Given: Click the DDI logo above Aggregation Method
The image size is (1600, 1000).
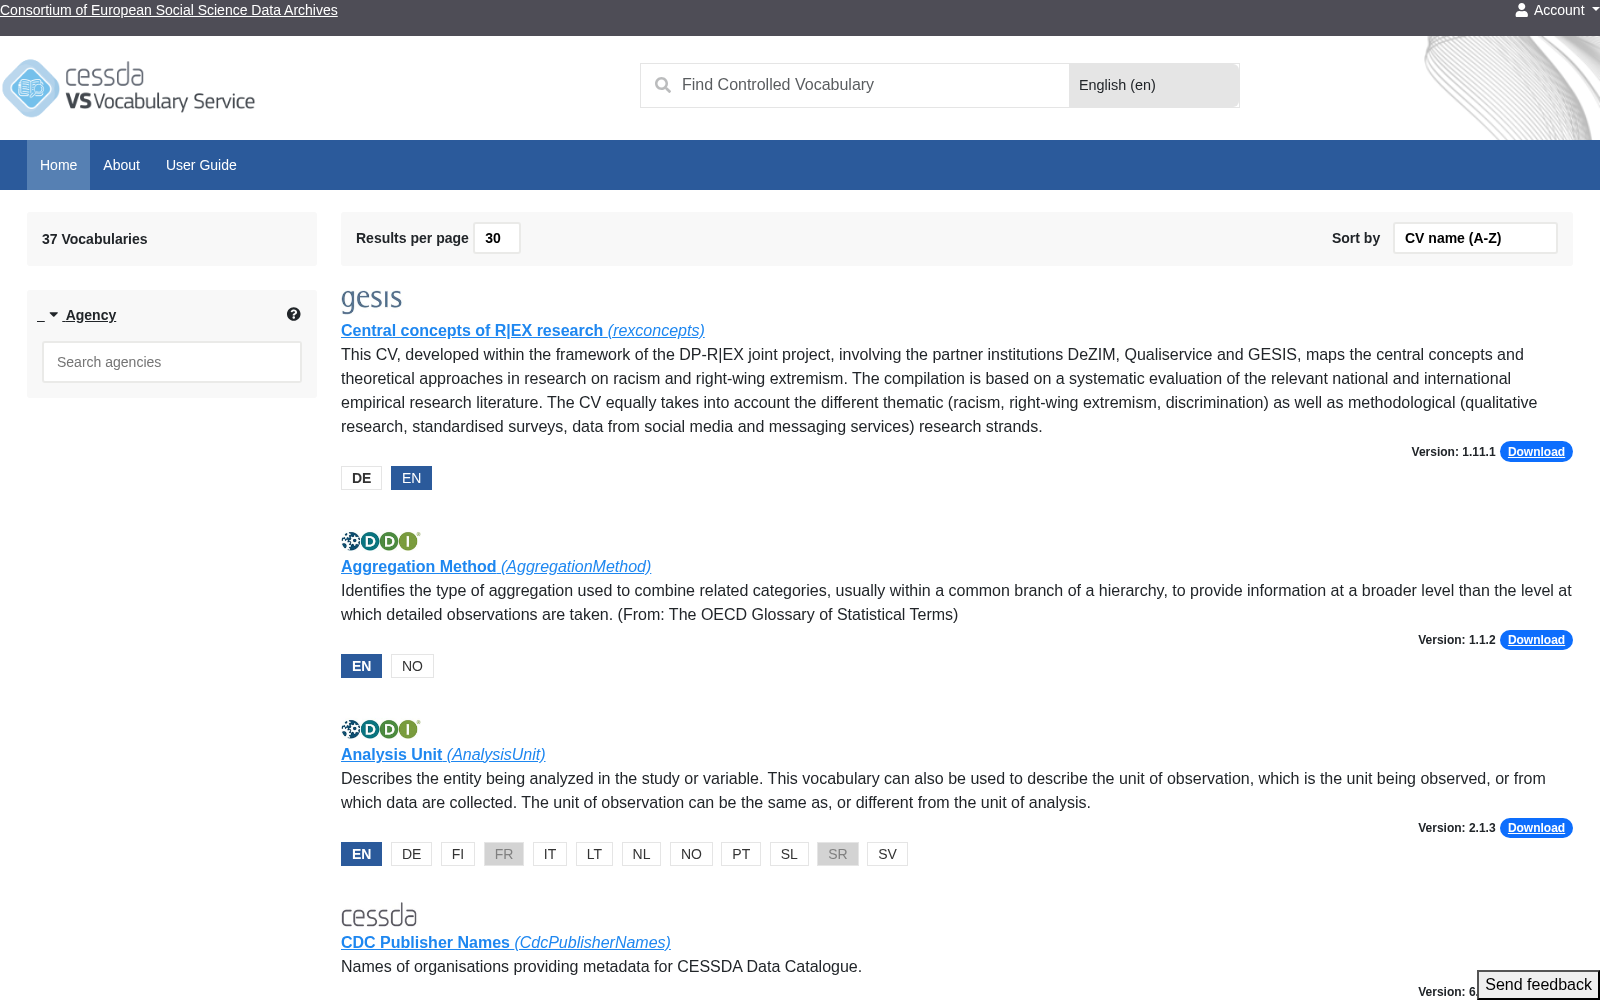Looking at the screenshot, I should (380, 541).
